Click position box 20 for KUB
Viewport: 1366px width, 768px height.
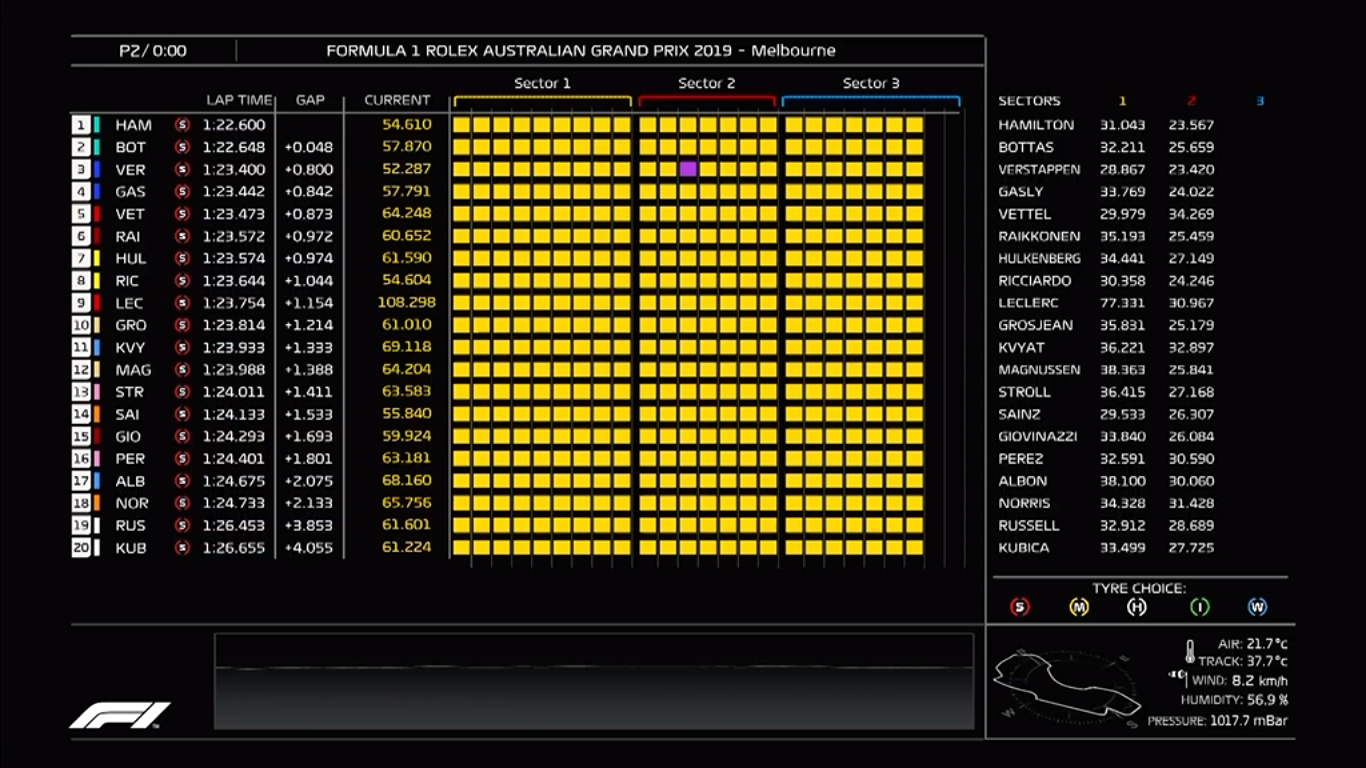[x=80, y=547]
